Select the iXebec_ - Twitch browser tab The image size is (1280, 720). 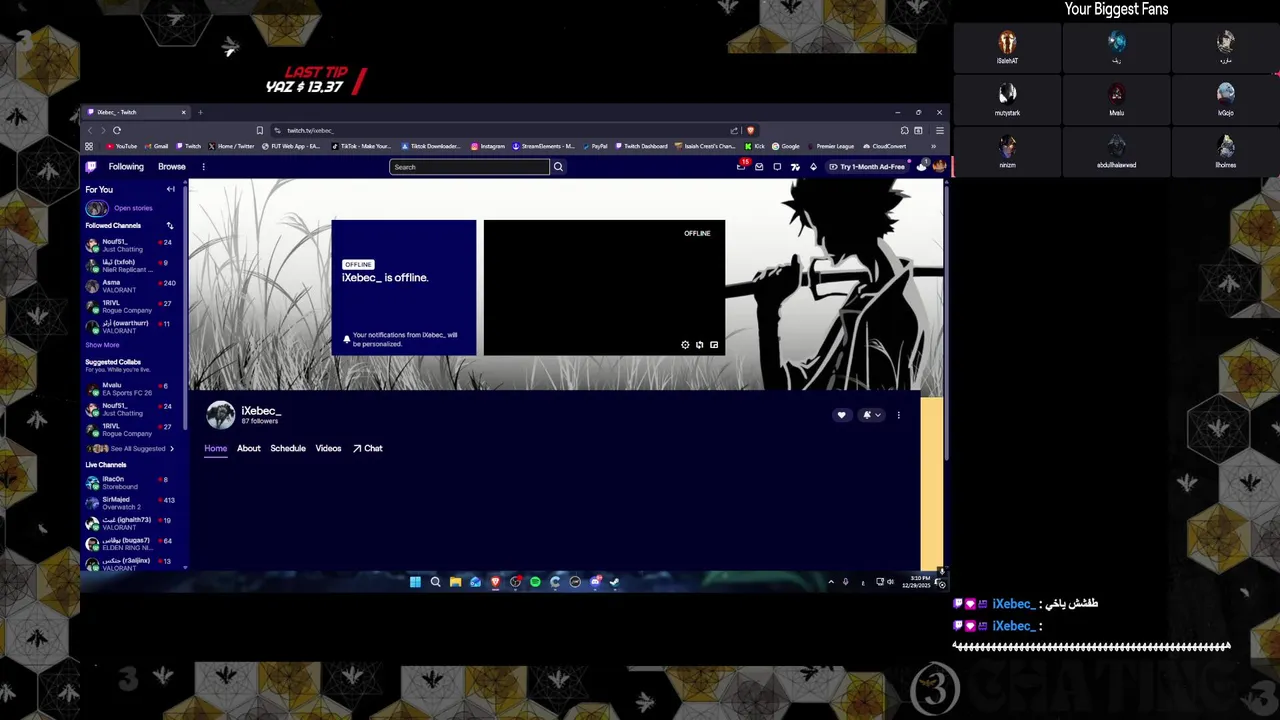[x=136, y=112]
